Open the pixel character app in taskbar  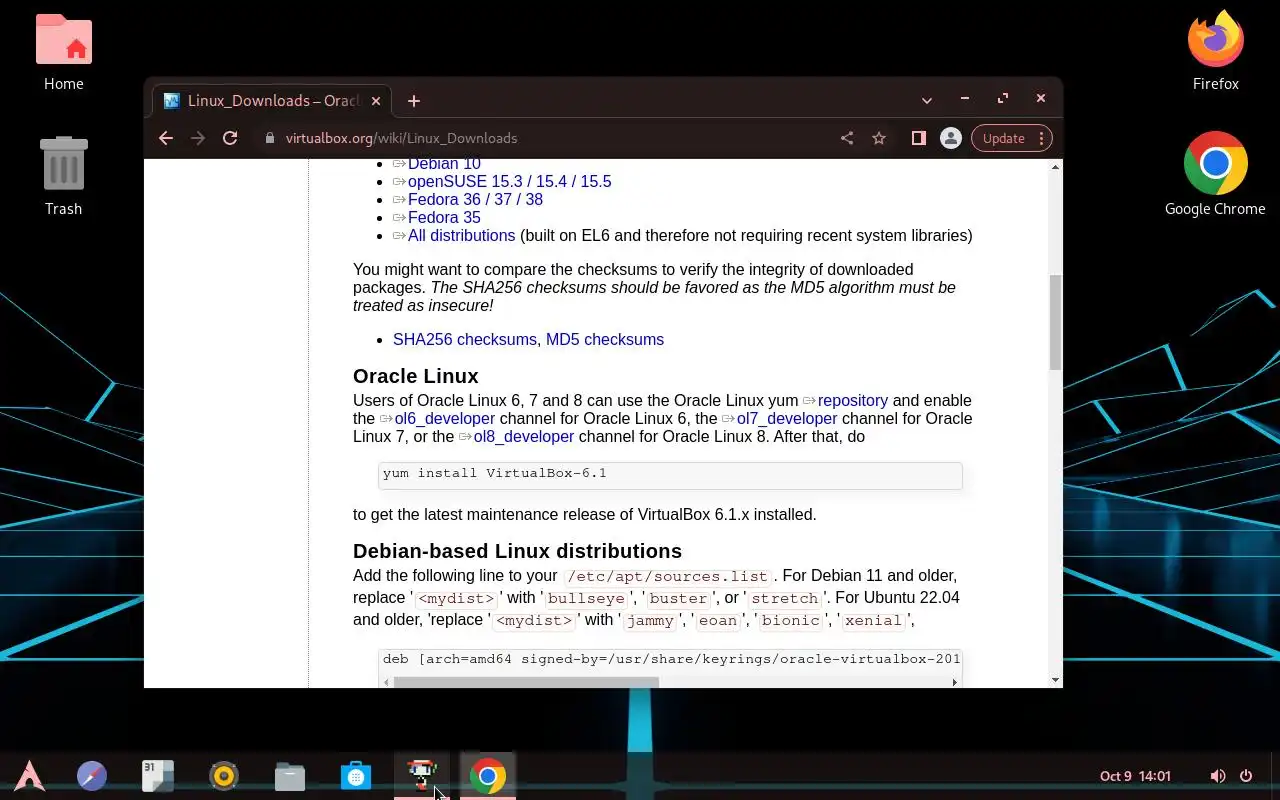pyautogui.click(x=422, y=775)
